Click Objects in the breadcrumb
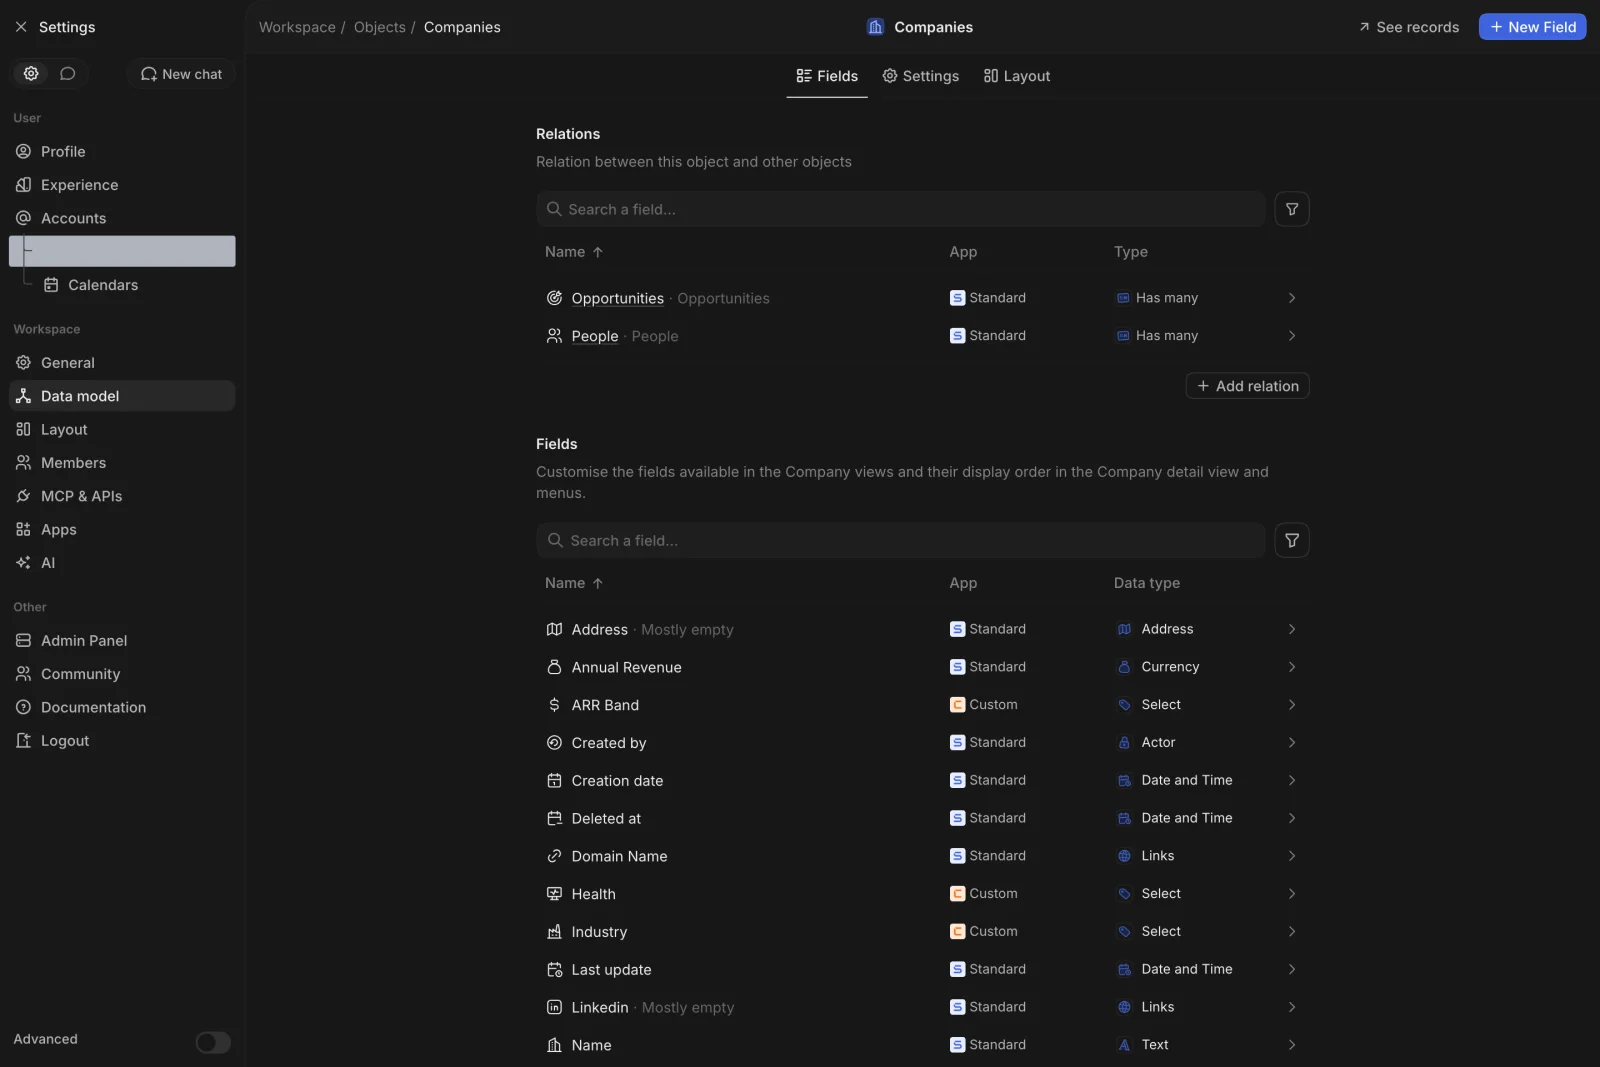This screenshot has width=1600, height=1067. click(x=379, y=27)
